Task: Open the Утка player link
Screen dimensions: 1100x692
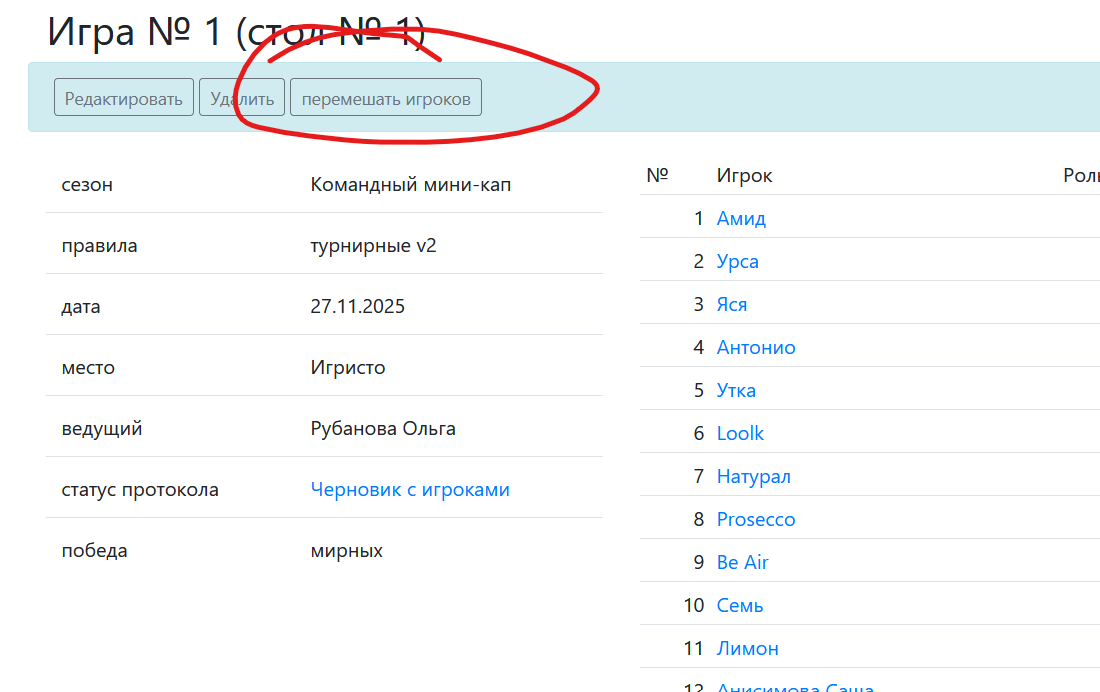Action: click(736, 390)
